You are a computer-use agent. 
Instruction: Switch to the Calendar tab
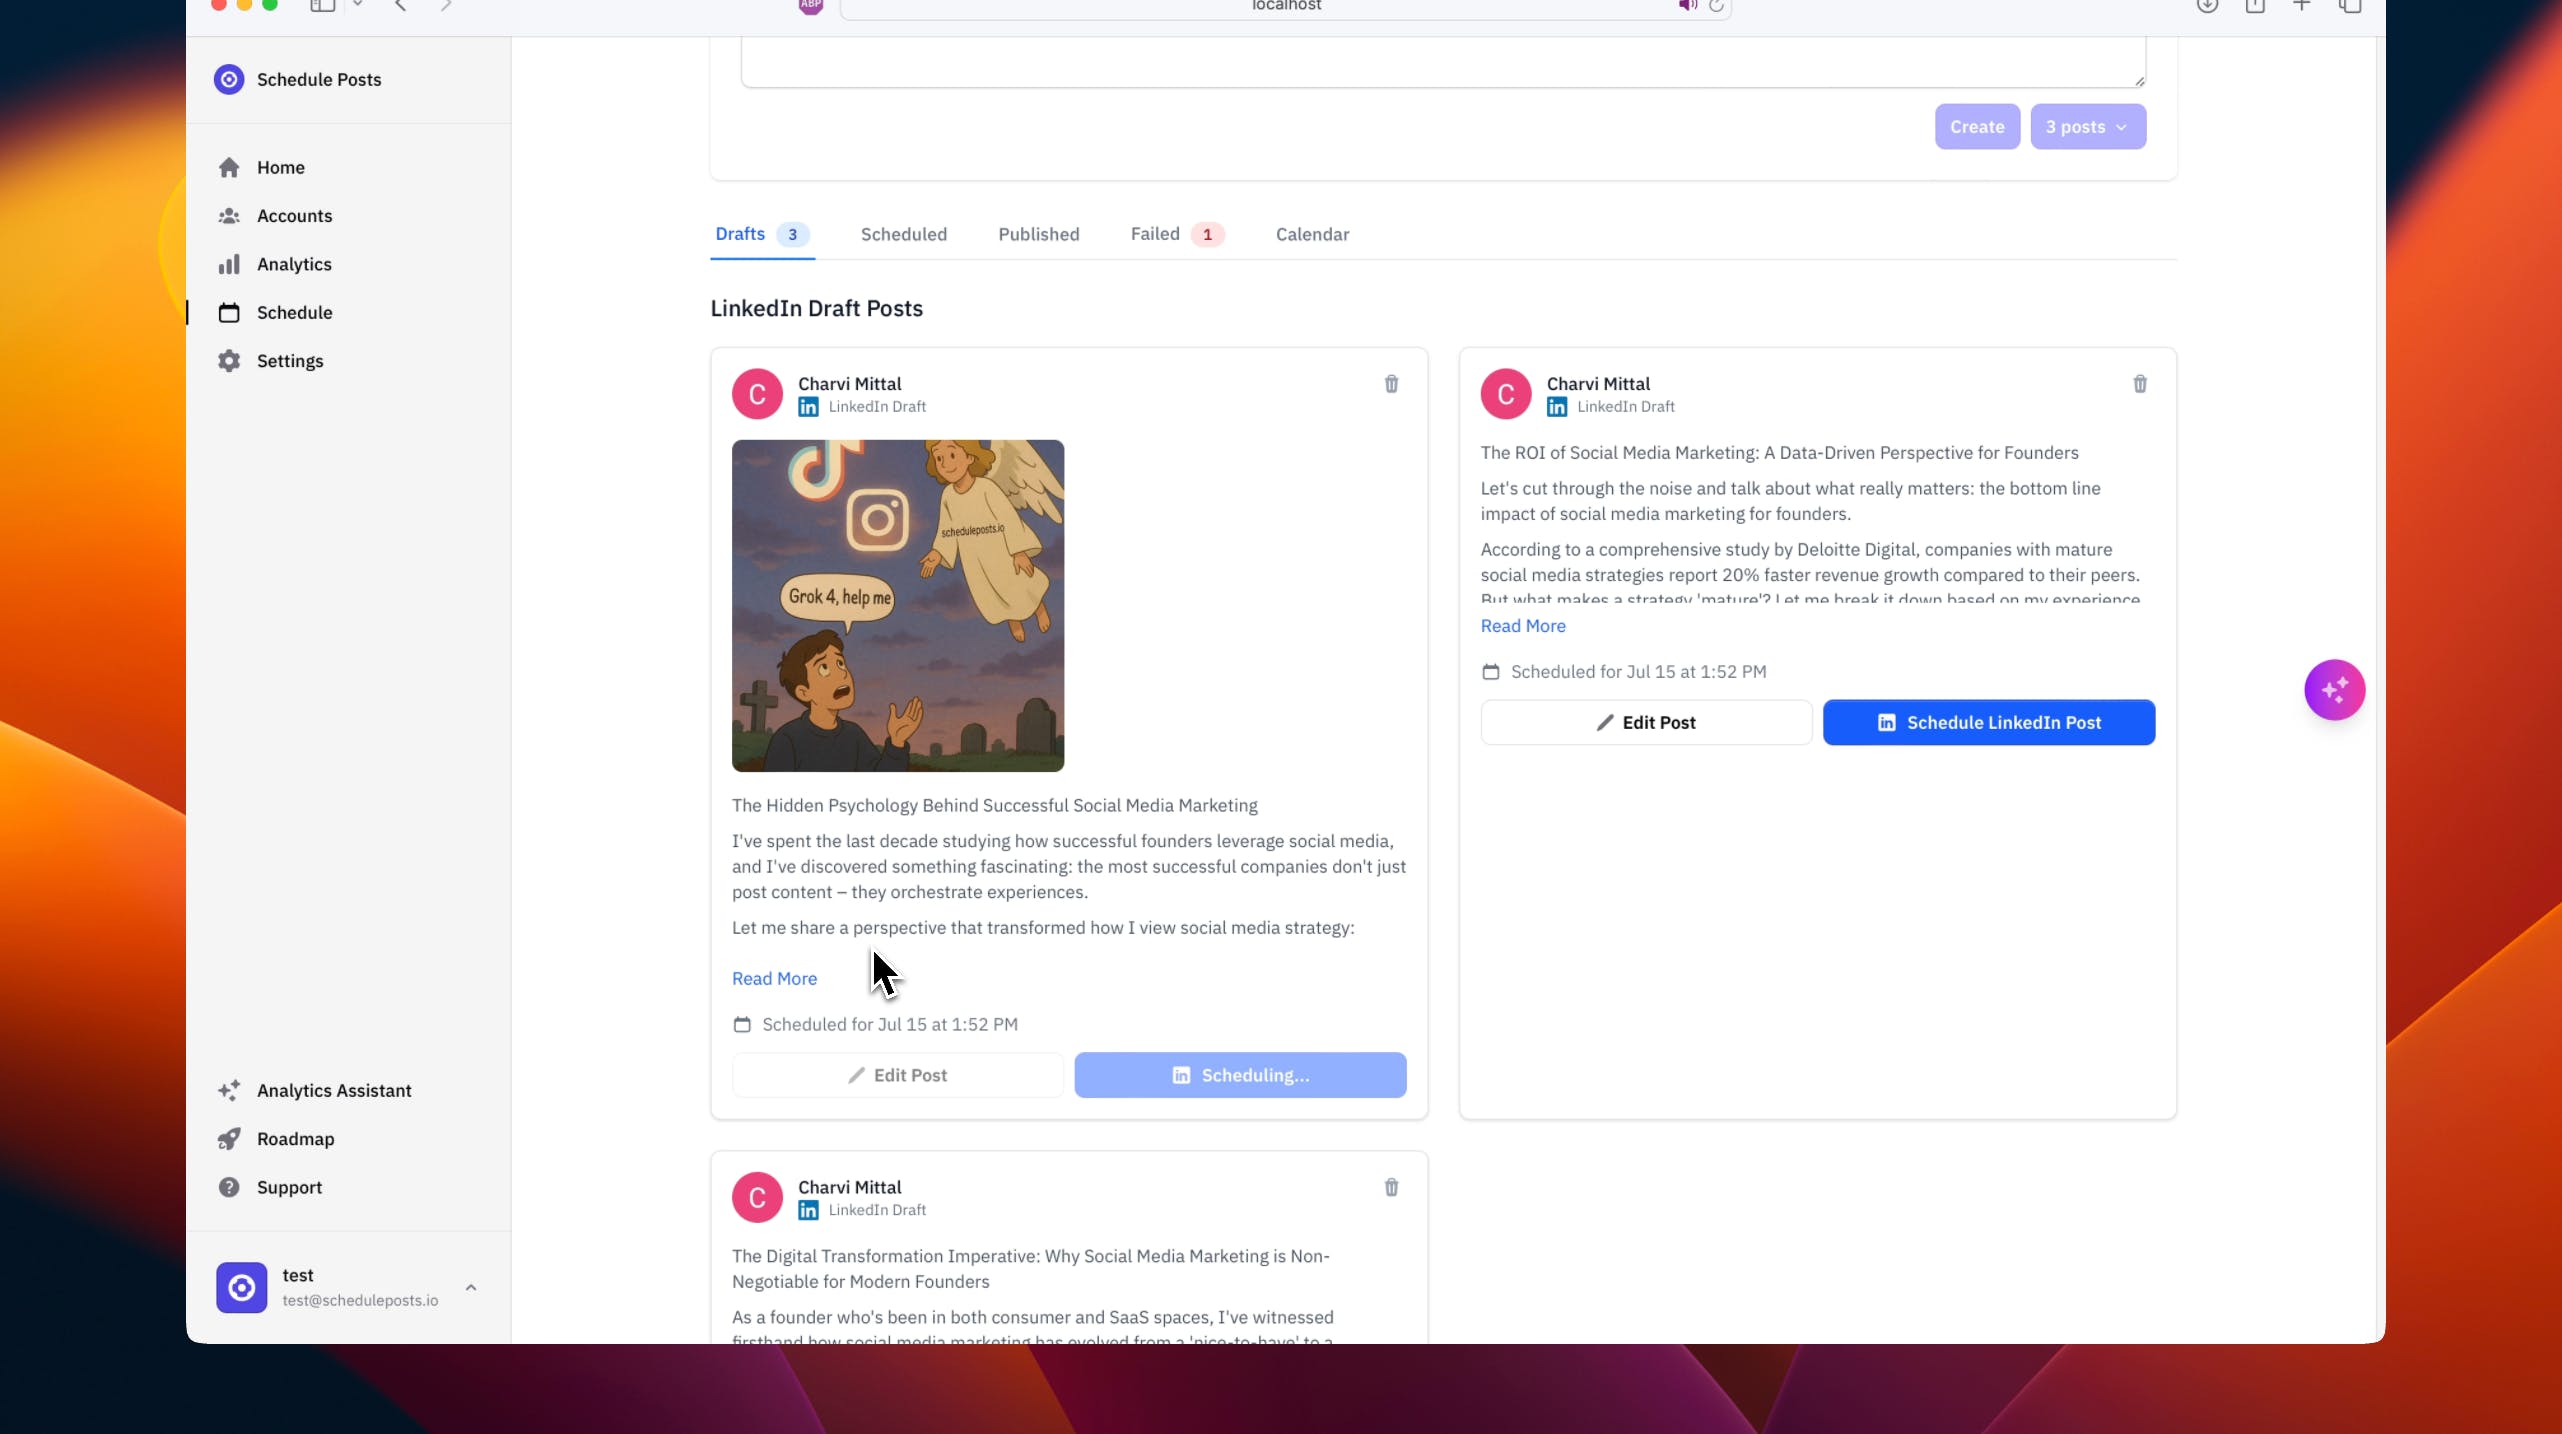1312,234
